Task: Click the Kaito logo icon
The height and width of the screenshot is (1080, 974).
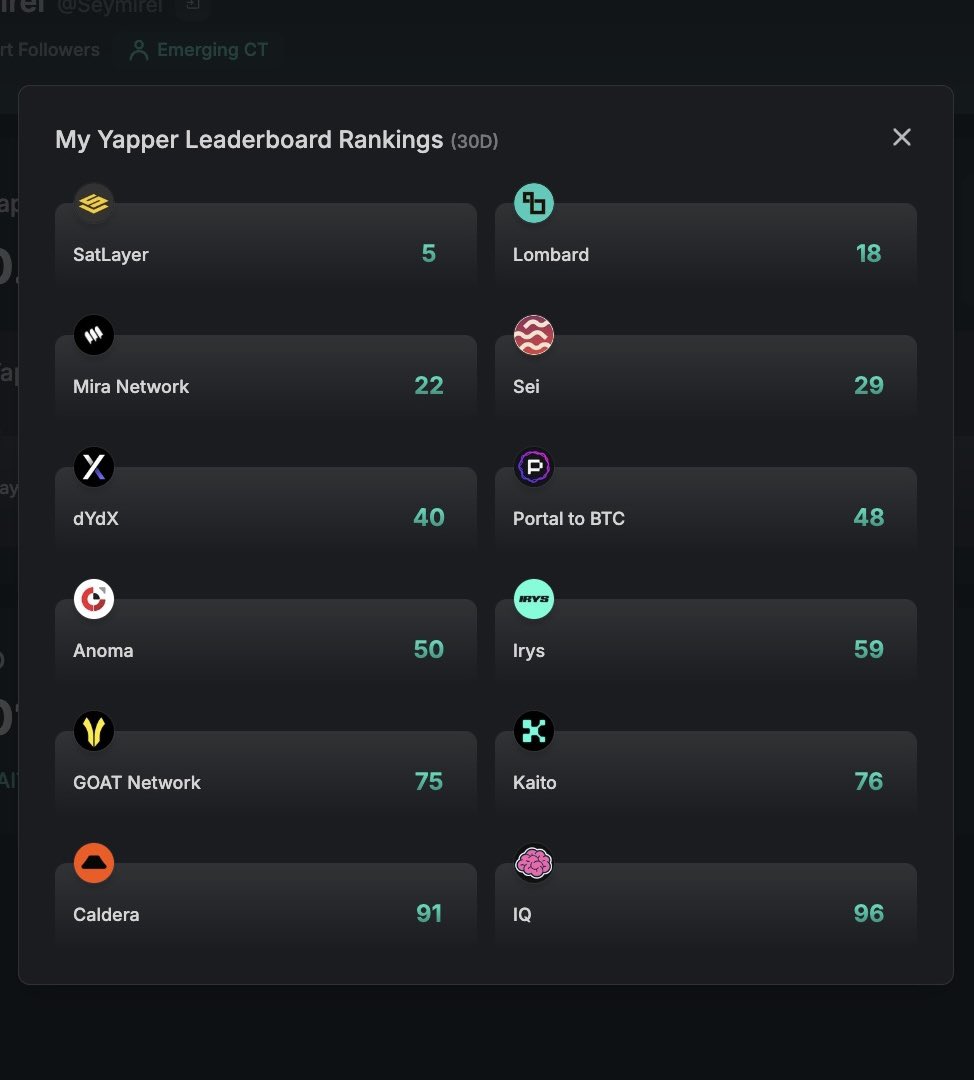Action: pyautogui.click(x=534, y=731)
